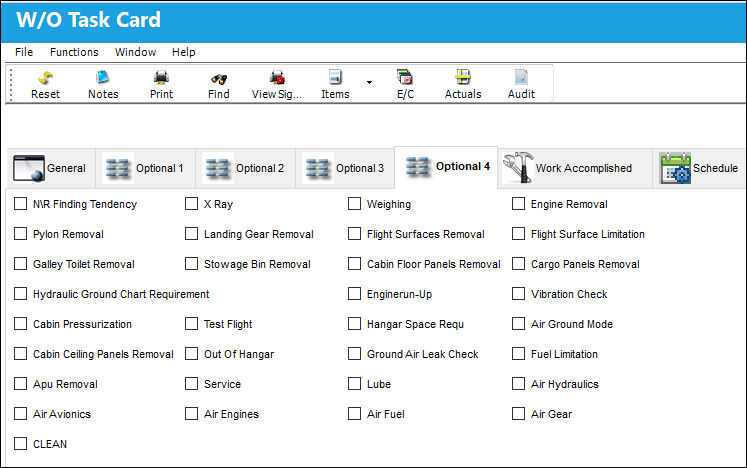747x468 pixels.
Task: Switch to the Optional 1 tab
Action: [x=145, y=168]
